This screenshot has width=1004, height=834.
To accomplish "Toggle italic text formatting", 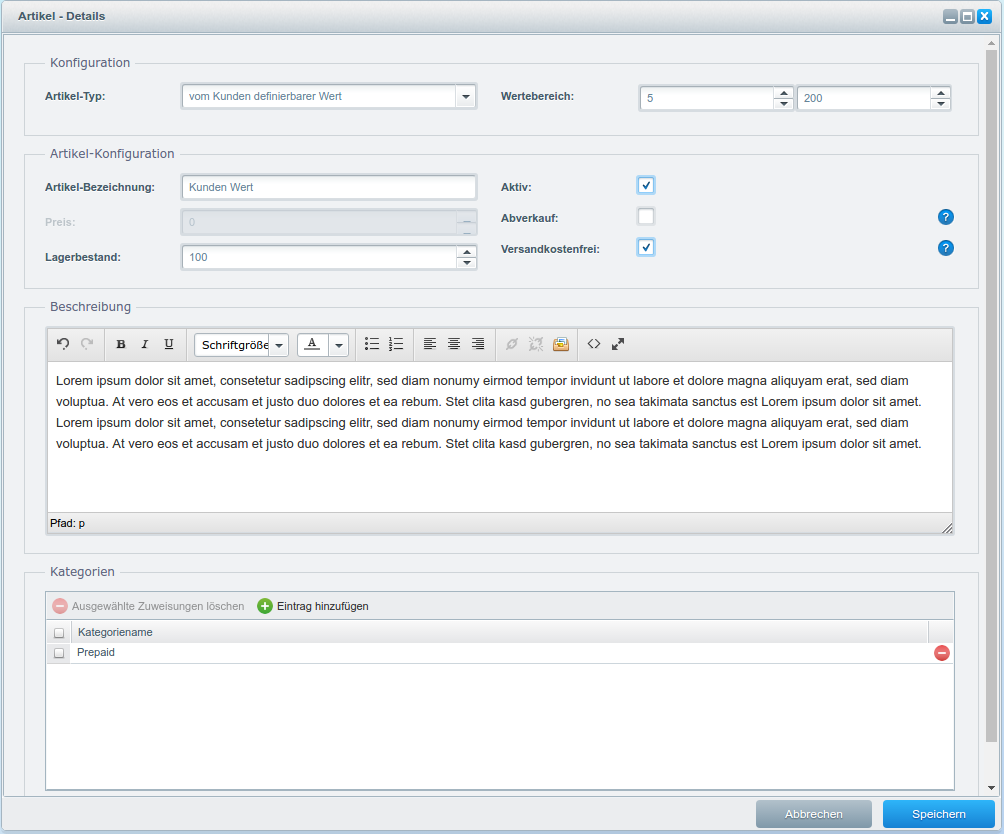I will point(145,344).
